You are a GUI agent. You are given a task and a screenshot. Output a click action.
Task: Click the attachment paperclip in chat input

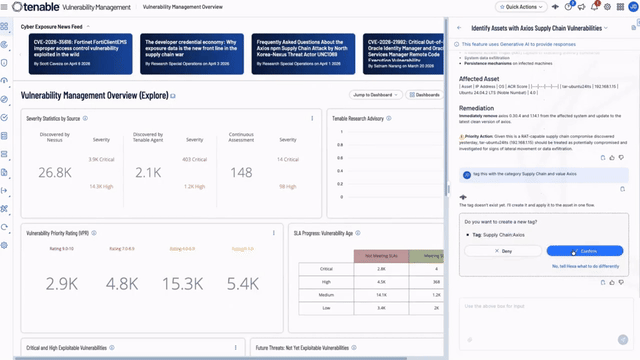pyautogui.click(x=469, y=340)
